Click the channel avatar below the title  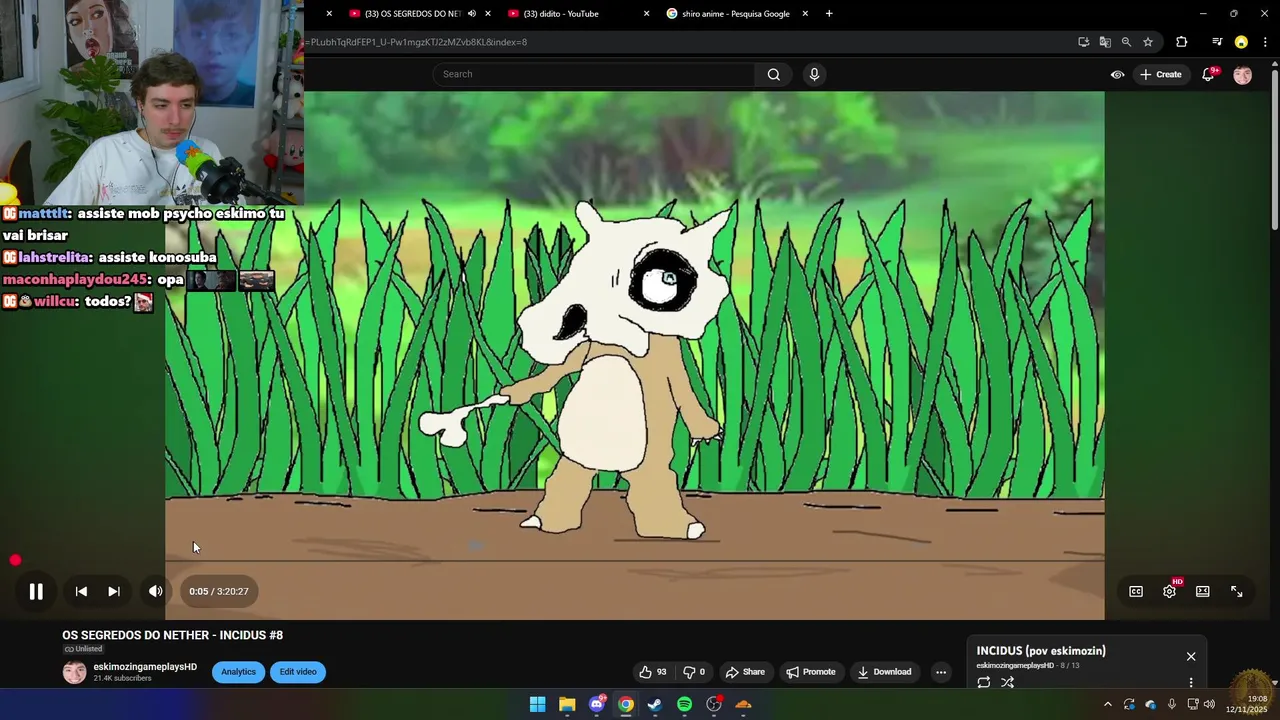point(75,672)
